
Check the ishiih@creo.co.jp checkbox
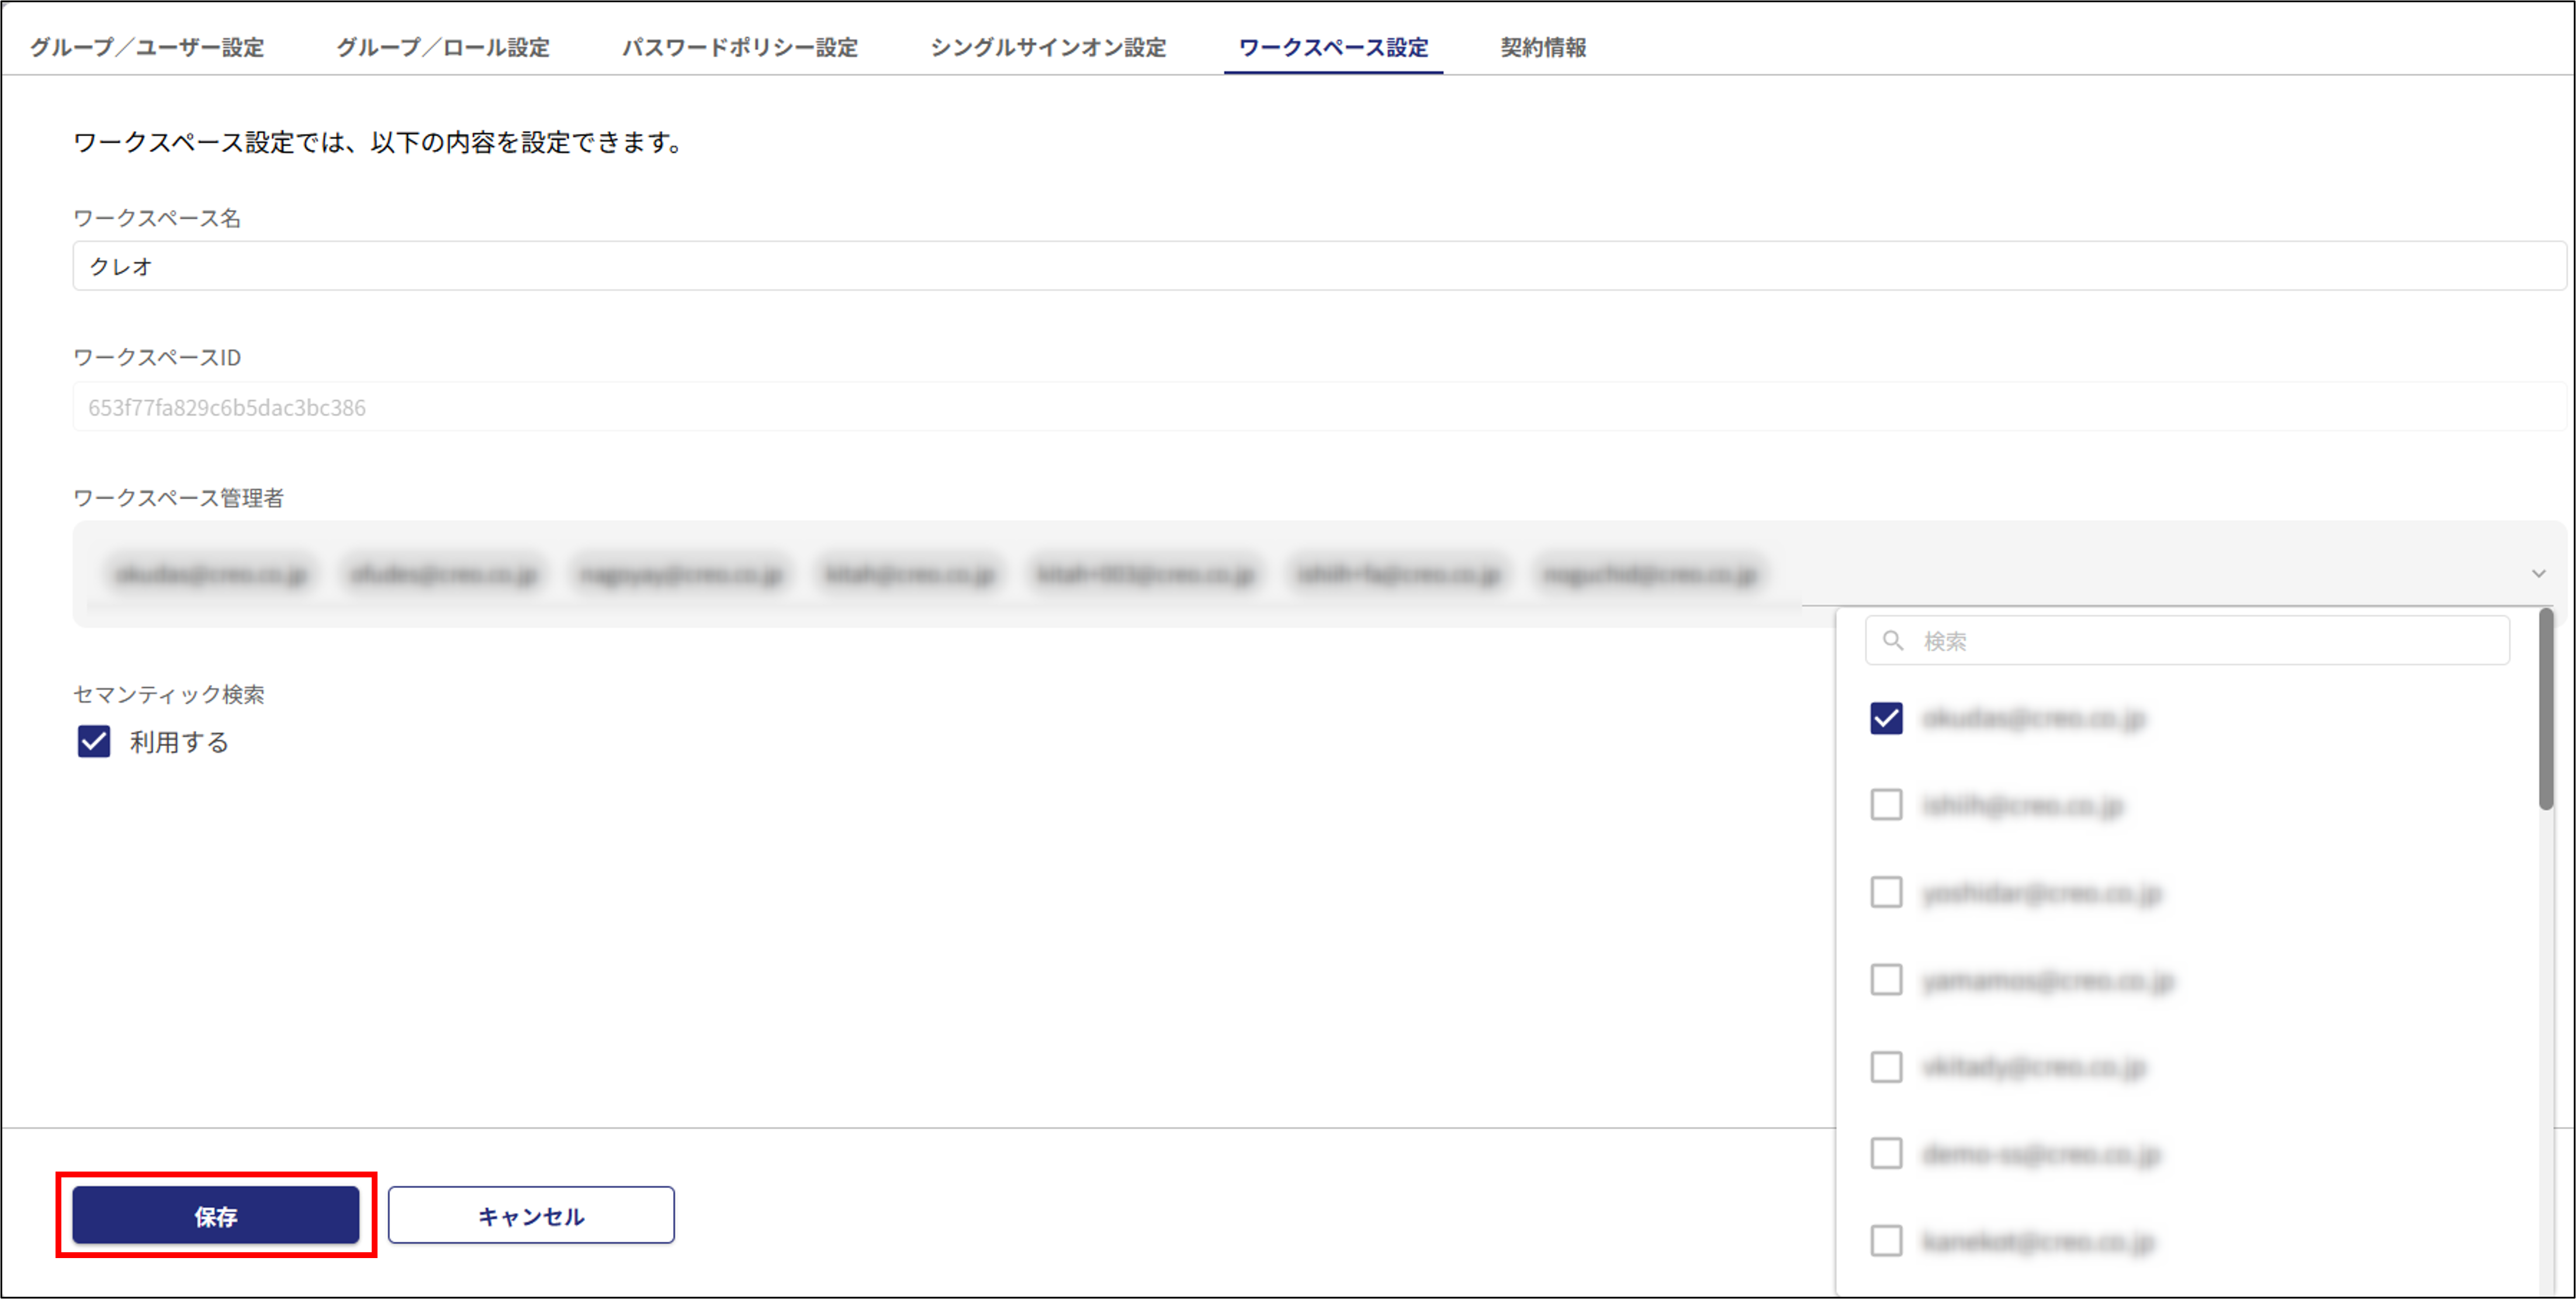tap(1886, 805)
